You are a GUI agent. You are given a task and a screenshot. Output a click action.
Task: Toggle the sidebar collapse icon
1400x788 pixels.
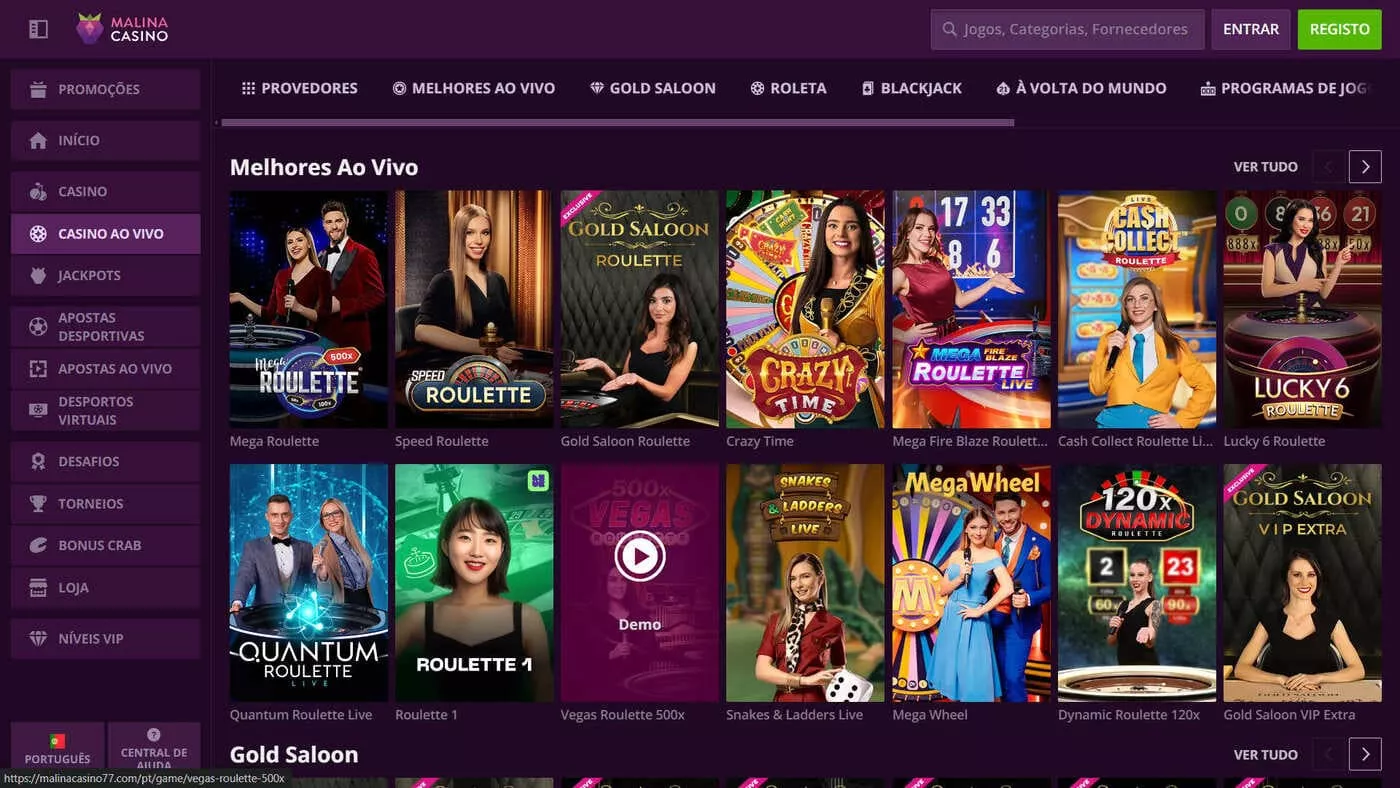38,29
